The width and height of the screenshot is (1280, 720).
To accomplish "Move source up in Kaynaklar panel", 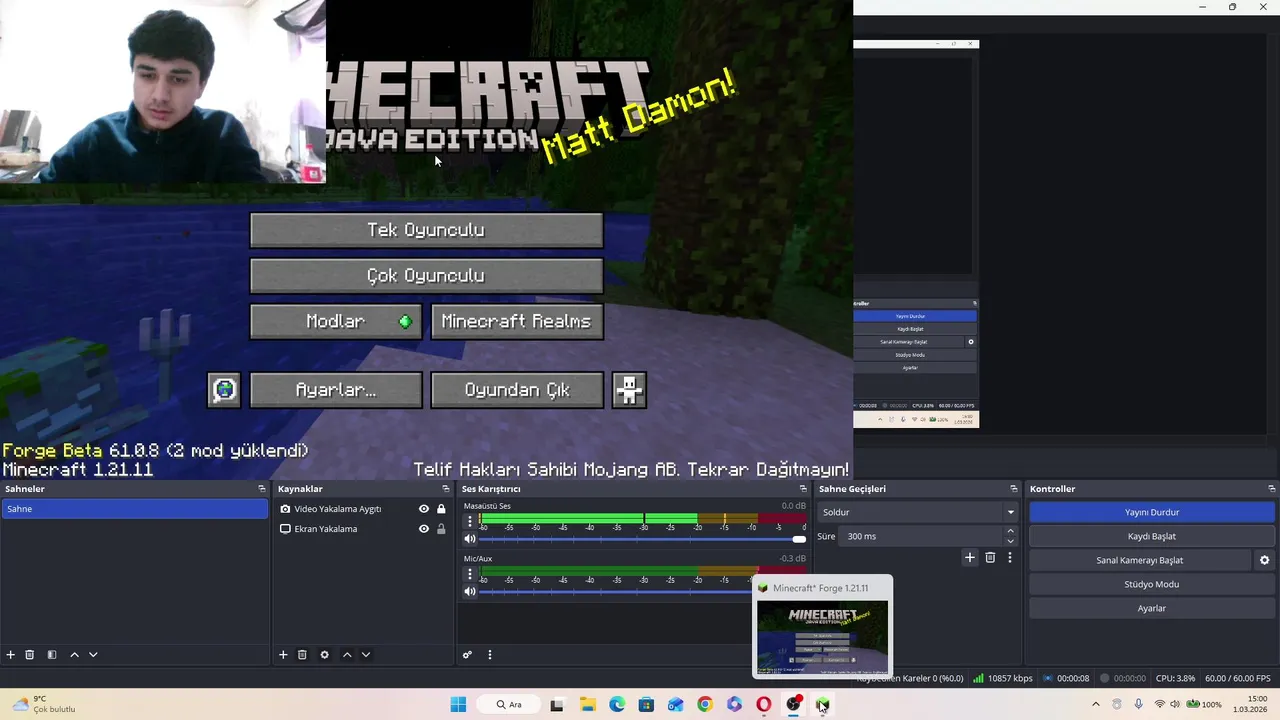I will [x=347, y=655].
